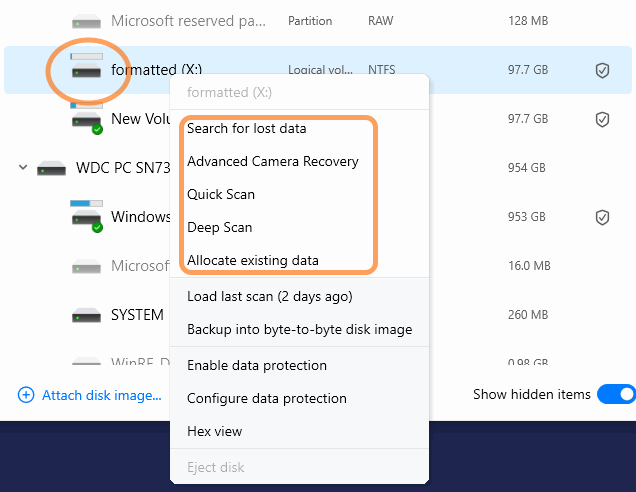The width and height of the screenshot is (636, 492).
Task: Click the RAW file system cell
Action: 380,21
